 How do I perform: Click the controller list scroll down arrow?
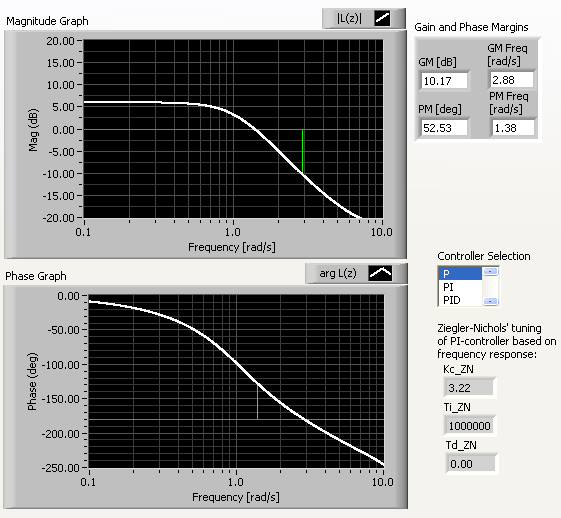pos(491,301)
